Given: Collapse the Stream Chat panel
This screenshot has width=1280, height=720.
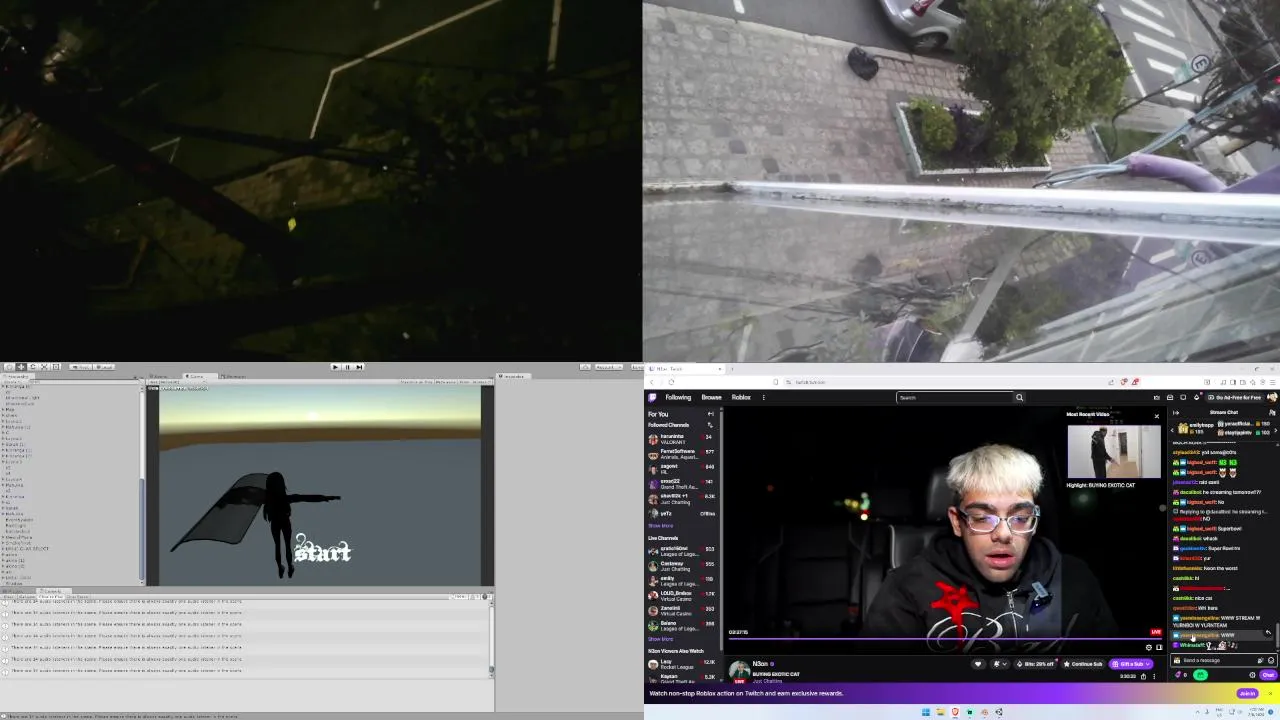Looking at the screenshot, I should 1176,412.
